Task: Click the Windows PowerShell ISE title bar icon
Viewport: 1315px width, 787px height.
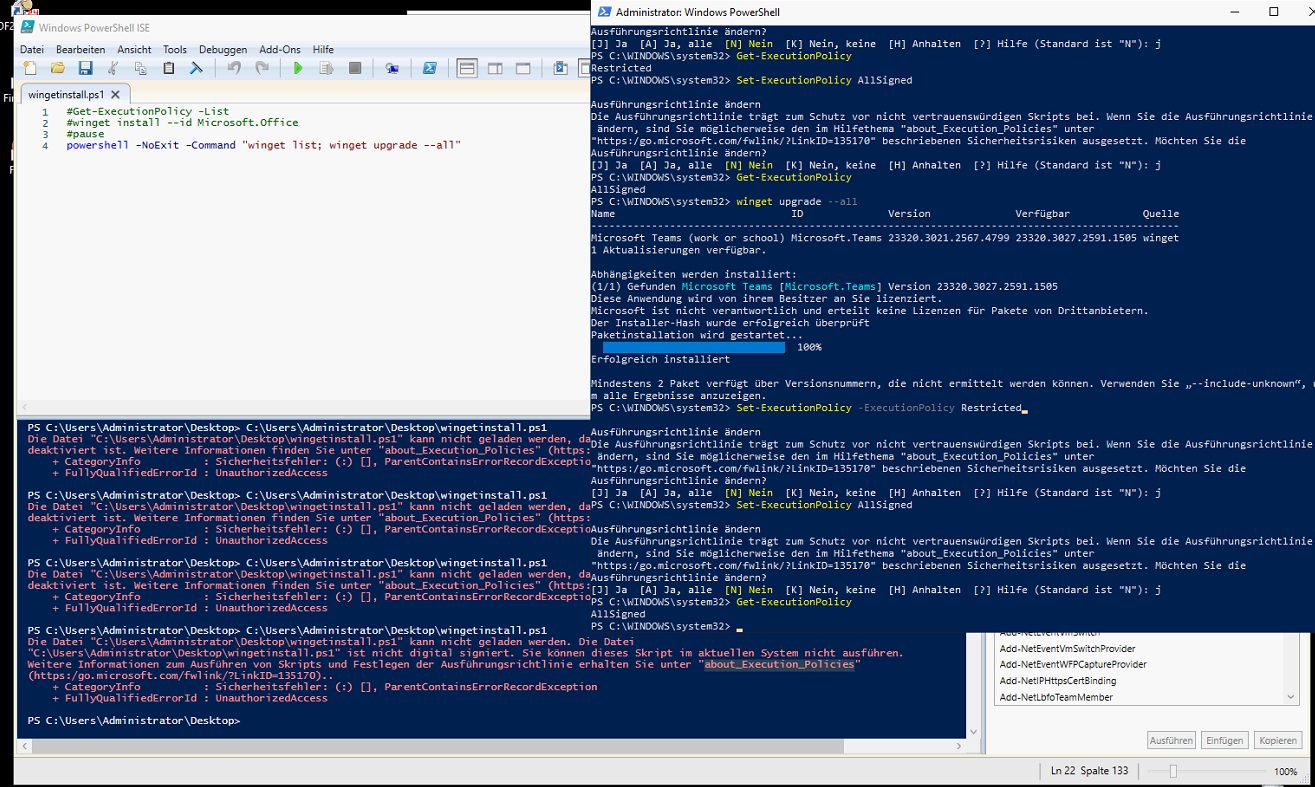Action: click(x=27, y=27)
